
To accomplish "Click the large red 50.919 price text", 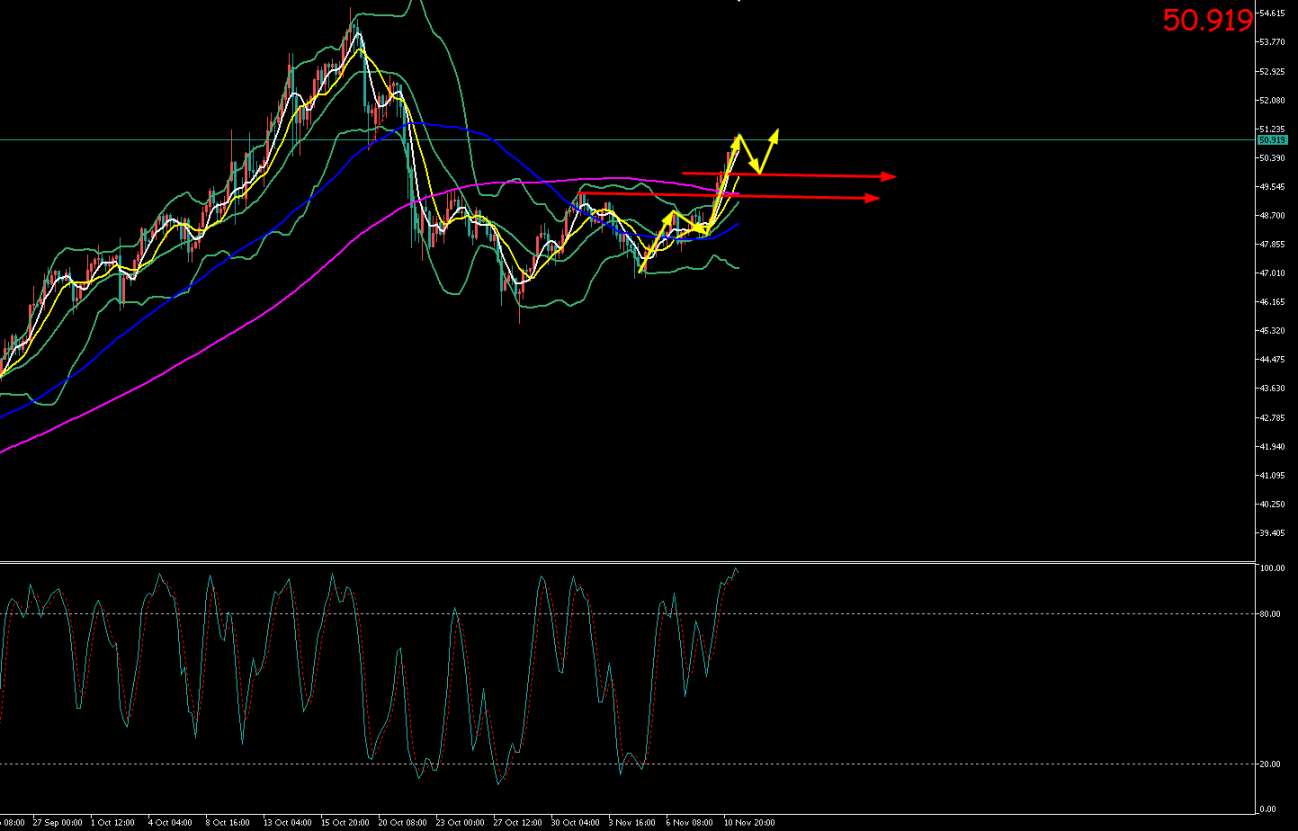I will pyautogui.click(x=1207, y=21).
